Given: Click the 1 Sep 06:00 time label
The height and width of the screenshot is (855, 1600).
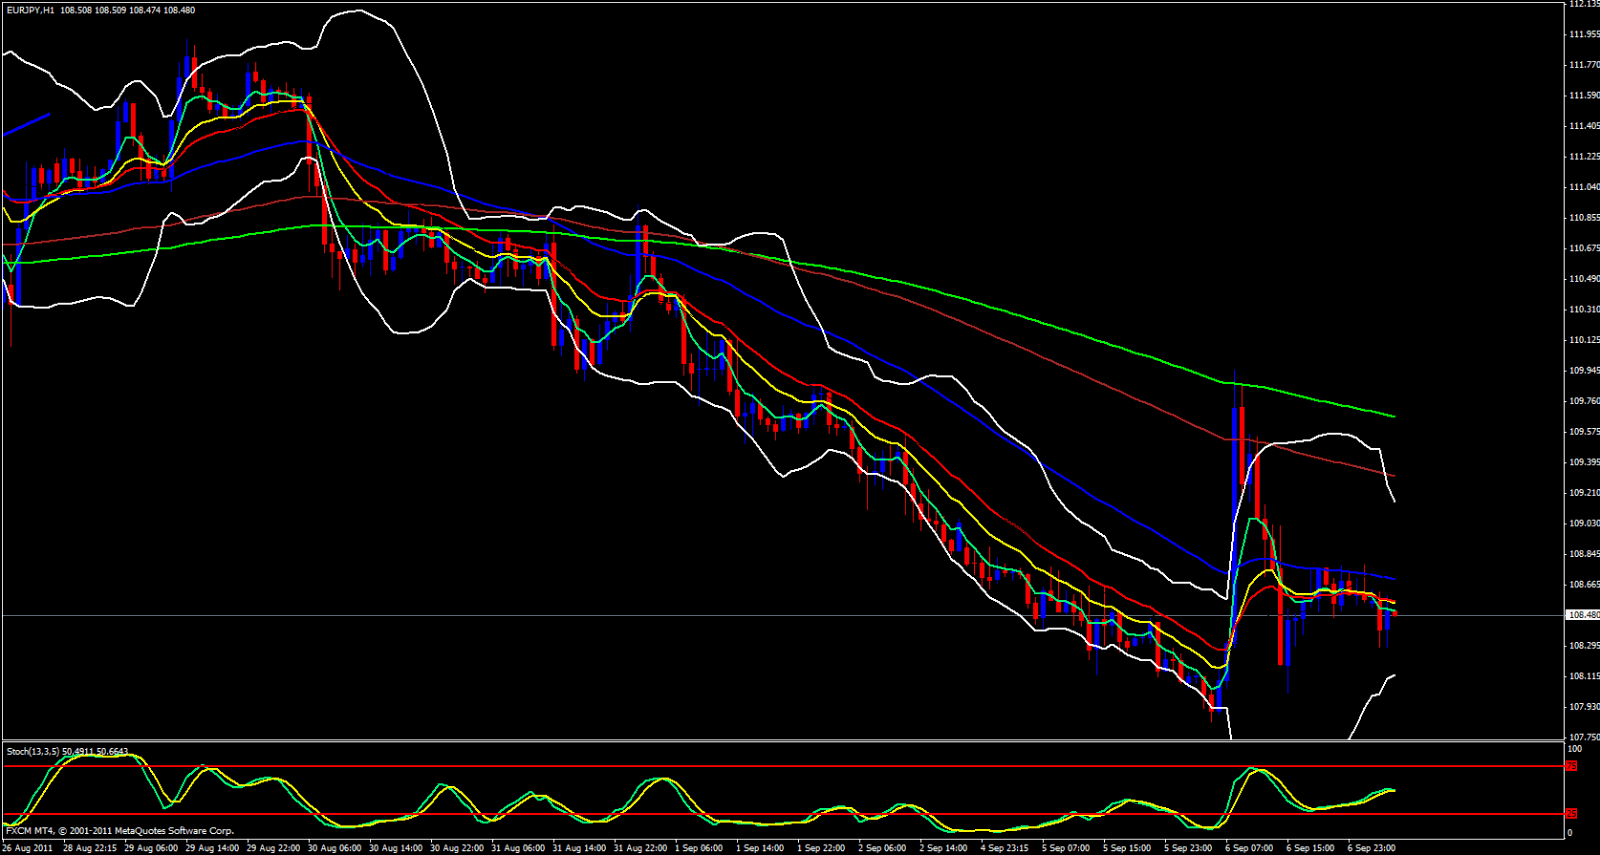Looking at the screenshot, I should 699,848.
